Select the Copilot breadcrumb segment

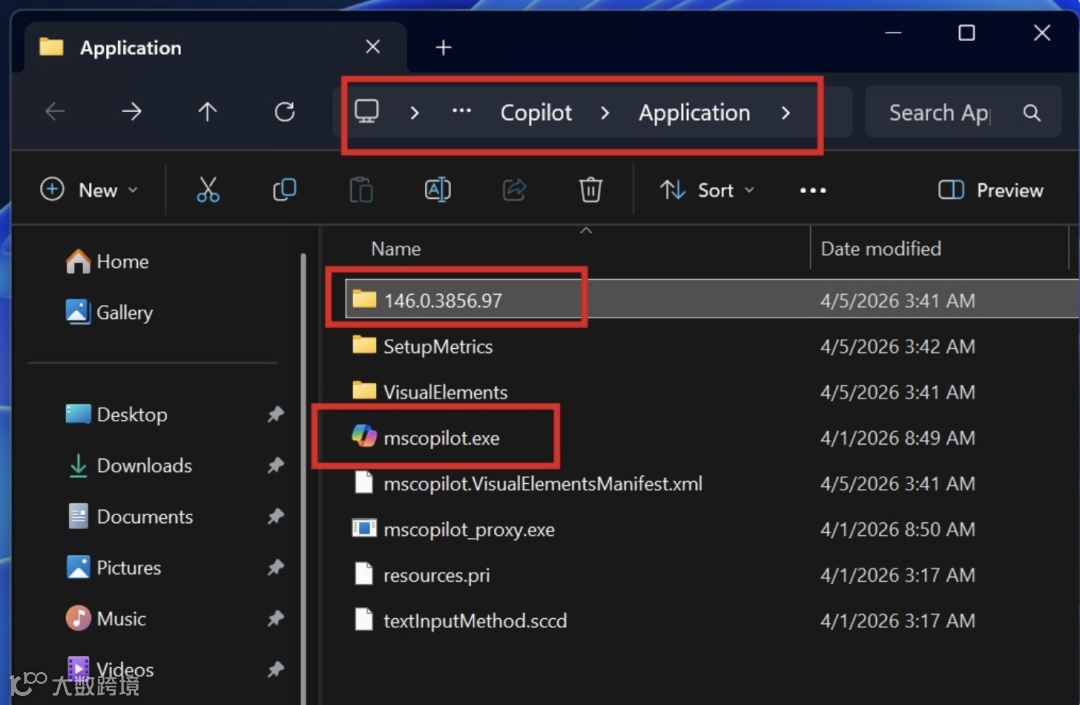pyautogui.click(x=536, y=112)
